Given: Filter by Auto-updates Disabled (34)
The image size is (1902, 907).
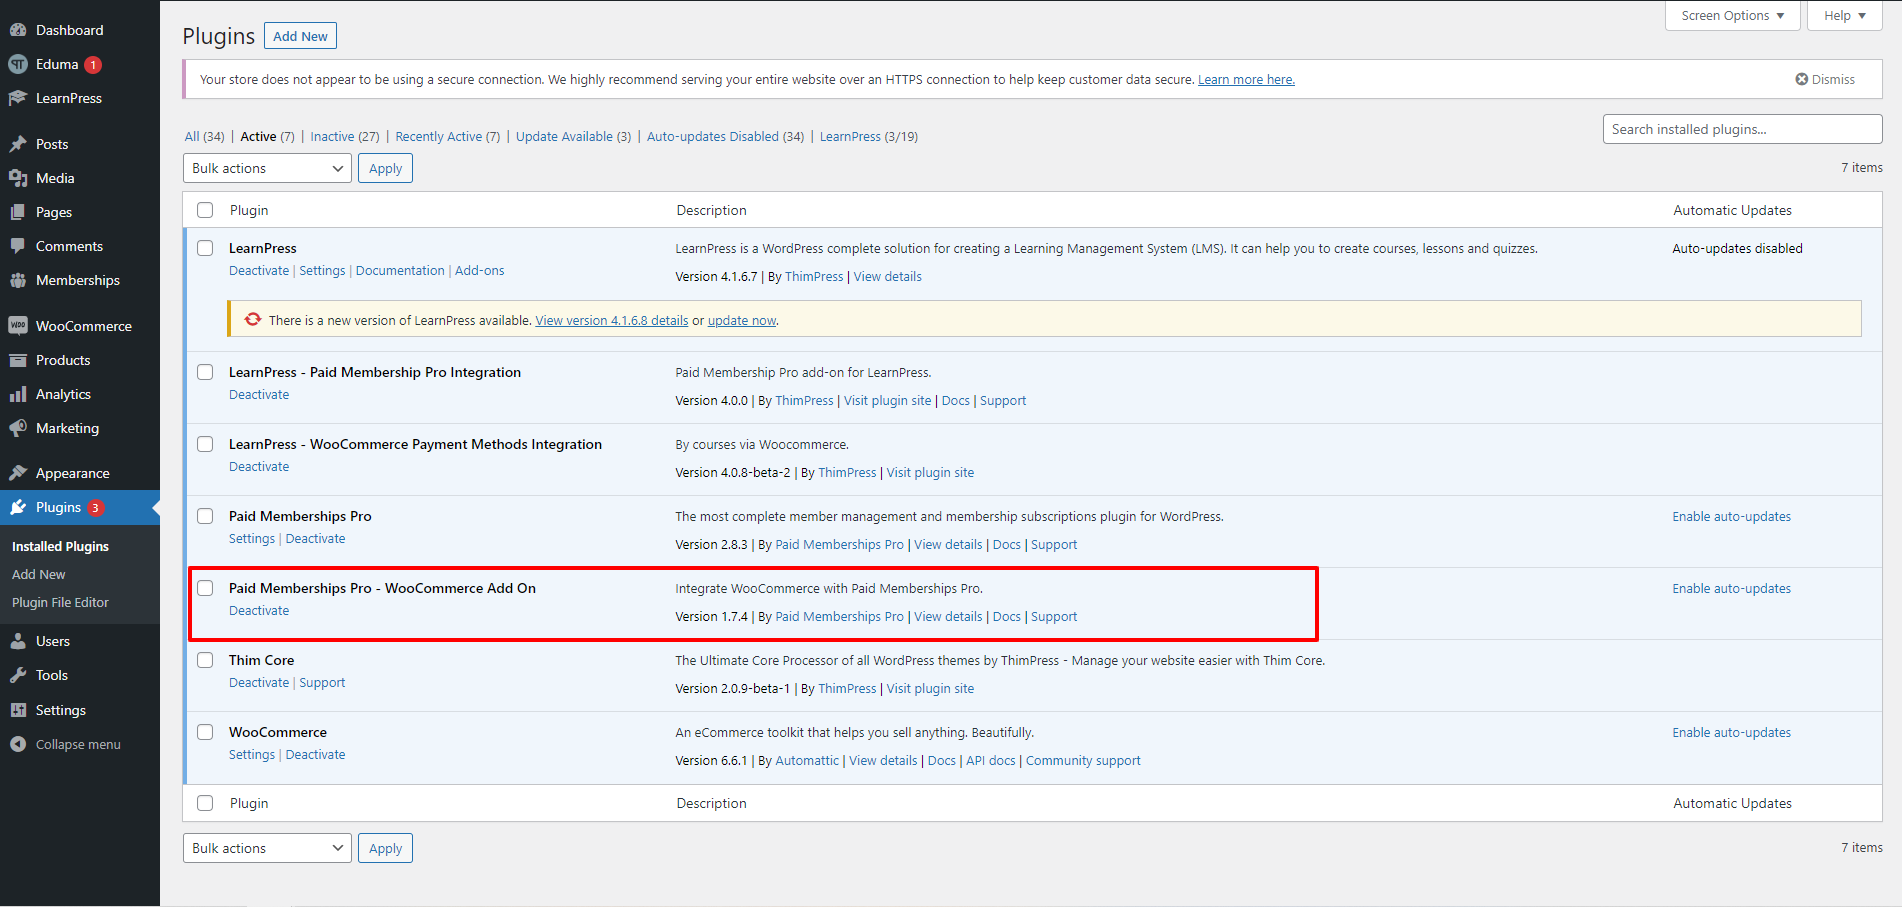Looking at the screenshot, I should [725, 137].
